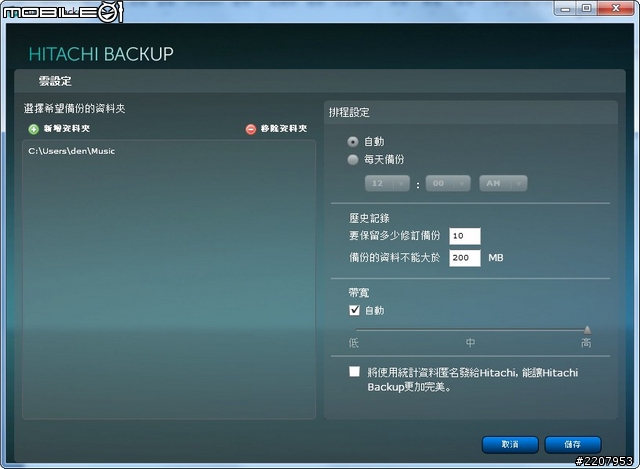The width and height of the screenshot is (640, 469).
Task: Select the 自動 schedule radio button
Action: tap(353, 142)
